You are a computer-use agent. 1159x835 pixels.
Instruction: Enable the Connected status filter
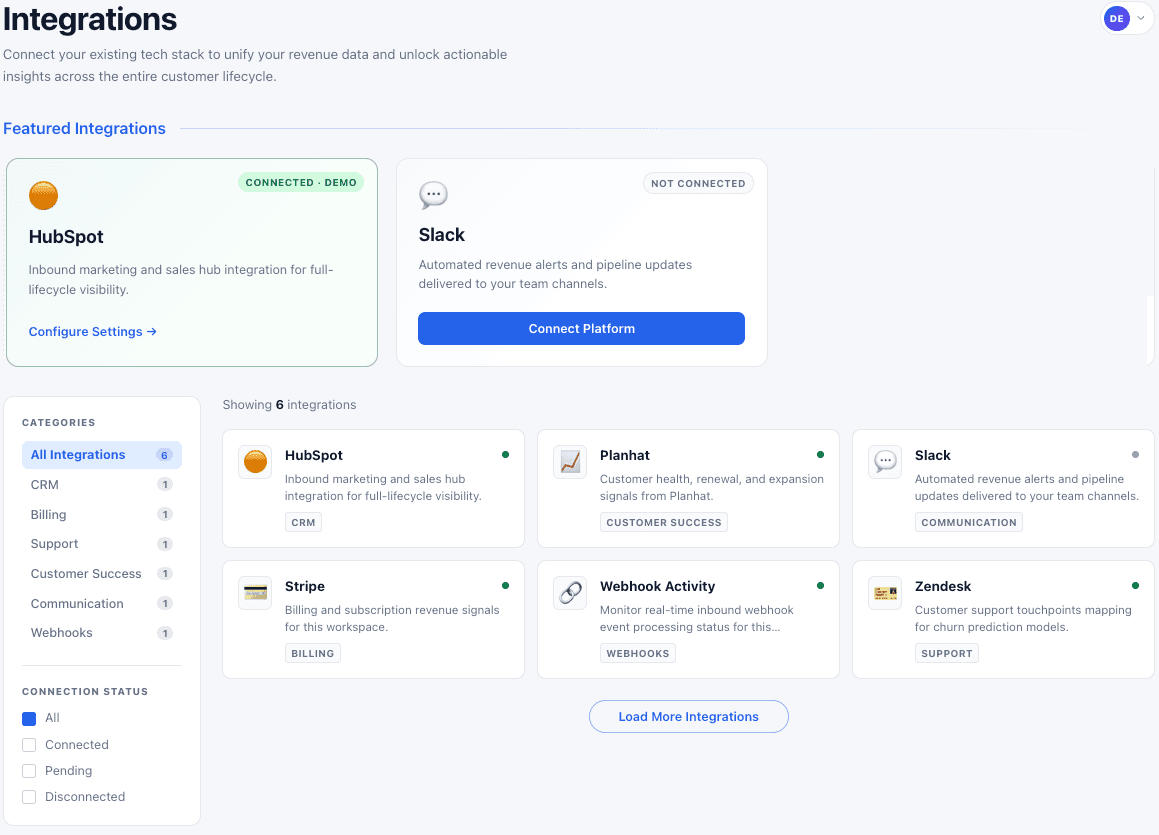click(x=29, y=745)
